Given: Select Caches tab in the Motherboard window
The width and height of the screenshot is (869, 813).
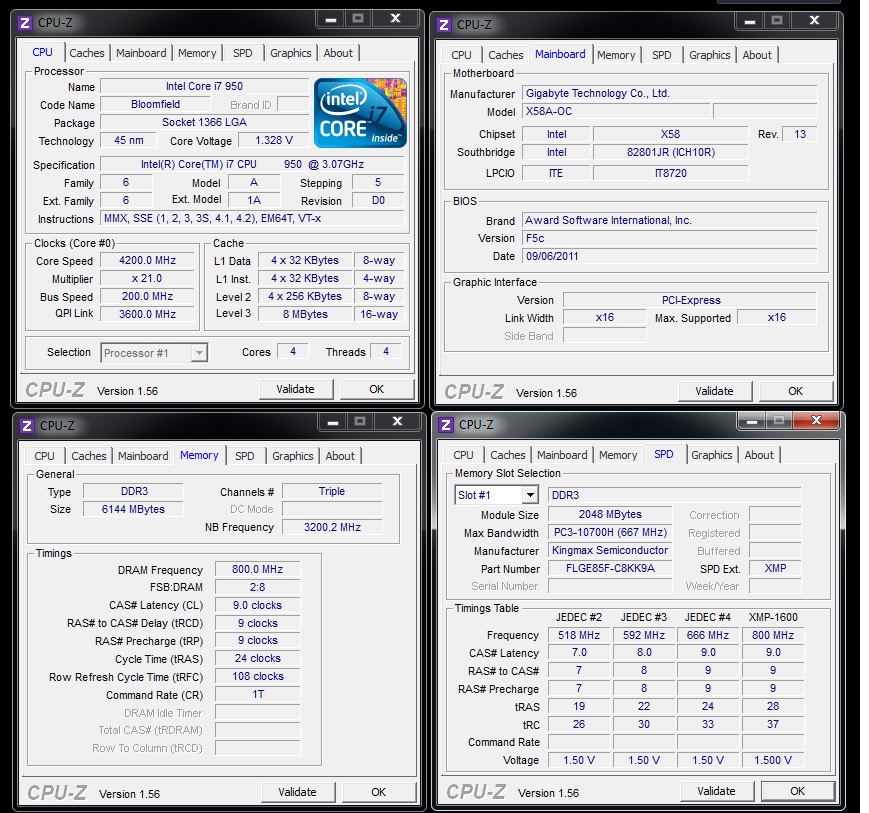Looking at the screenshot, I should tap(505, 55).
